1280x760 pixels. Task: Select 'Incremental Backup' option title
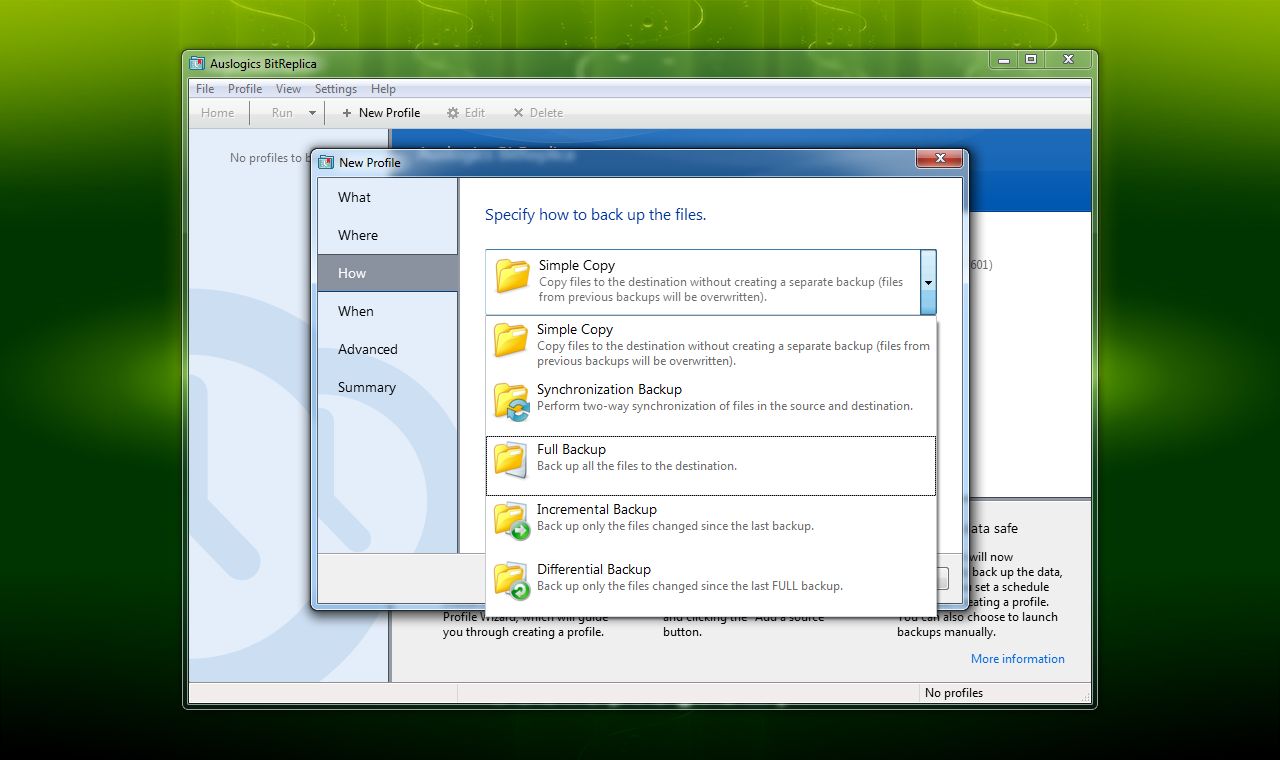tap(596, 509)
